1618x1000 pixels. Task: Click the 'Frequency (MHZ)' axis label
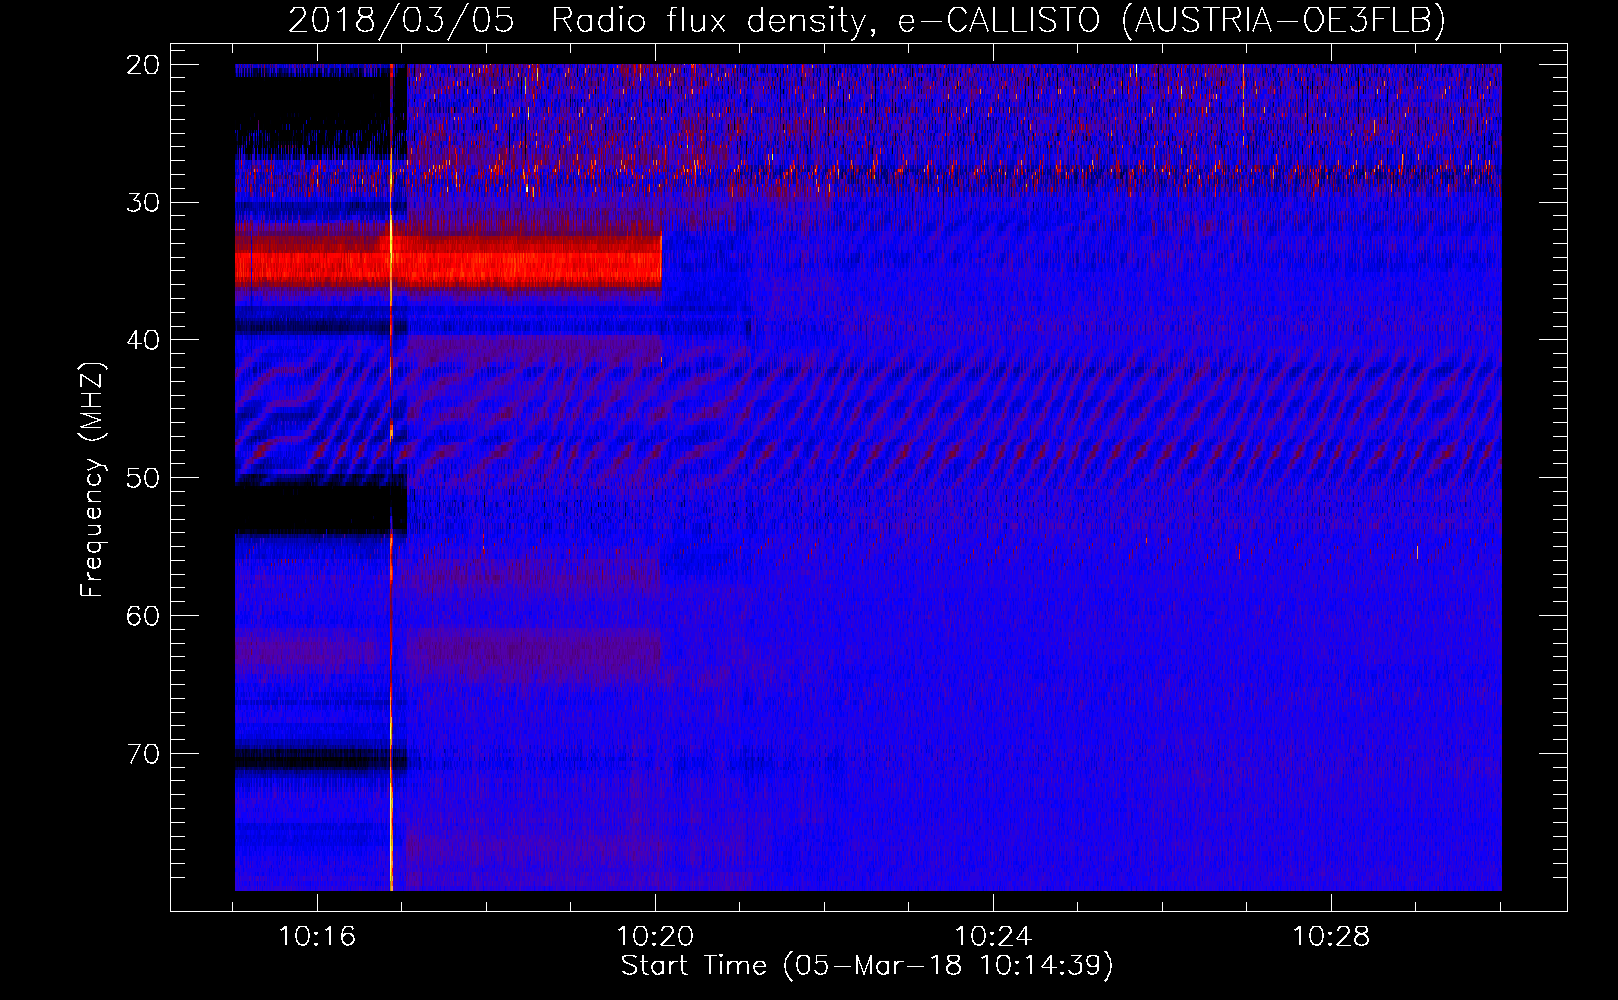(92, 480)
